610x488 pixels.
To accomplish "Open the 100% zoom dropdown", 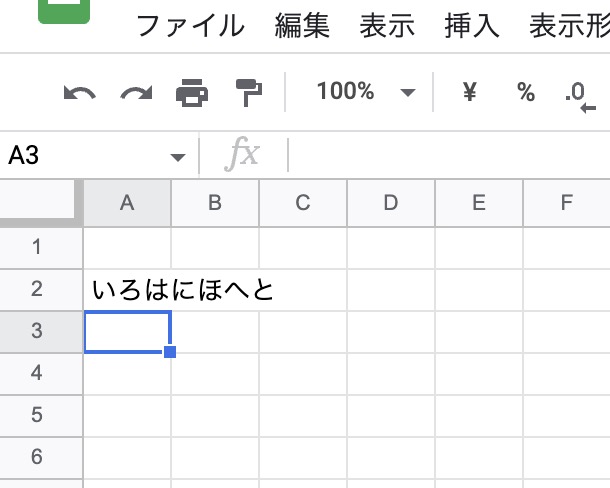I will (x=364, y=92).
